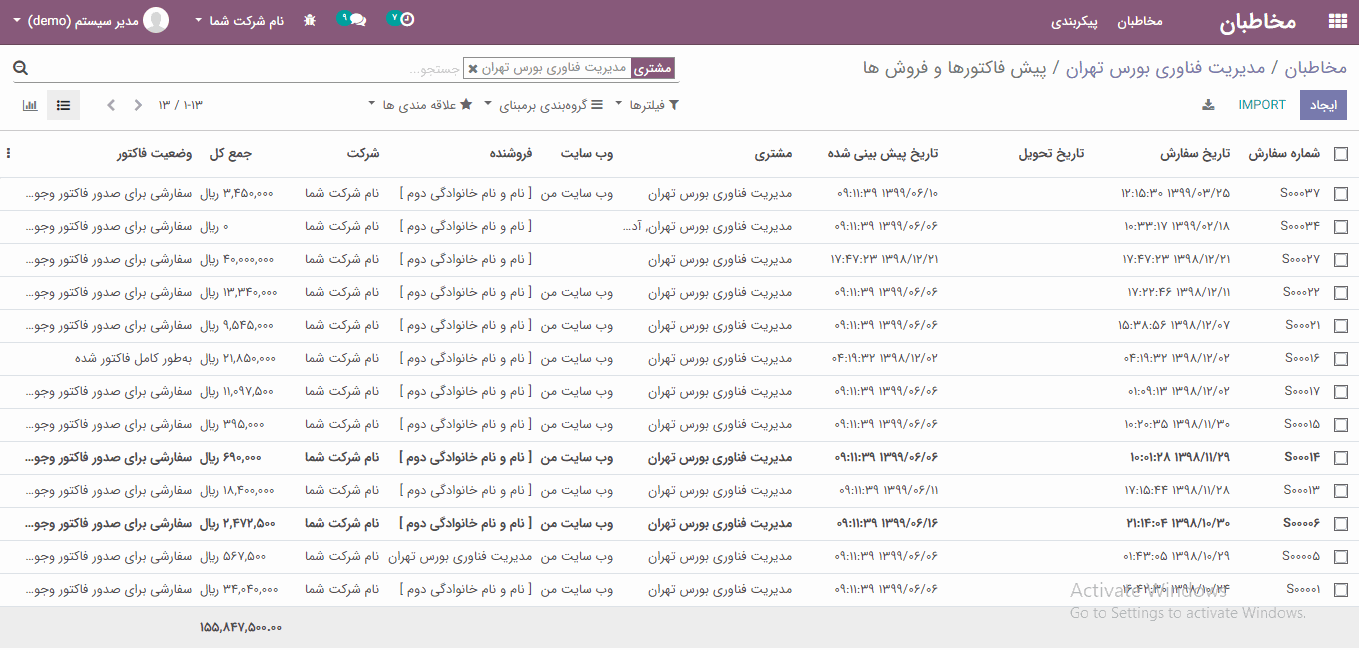The height and width of the screenshot is (650, 1359).
Task: Switch to the graph view icon
Action: [30, 105]
